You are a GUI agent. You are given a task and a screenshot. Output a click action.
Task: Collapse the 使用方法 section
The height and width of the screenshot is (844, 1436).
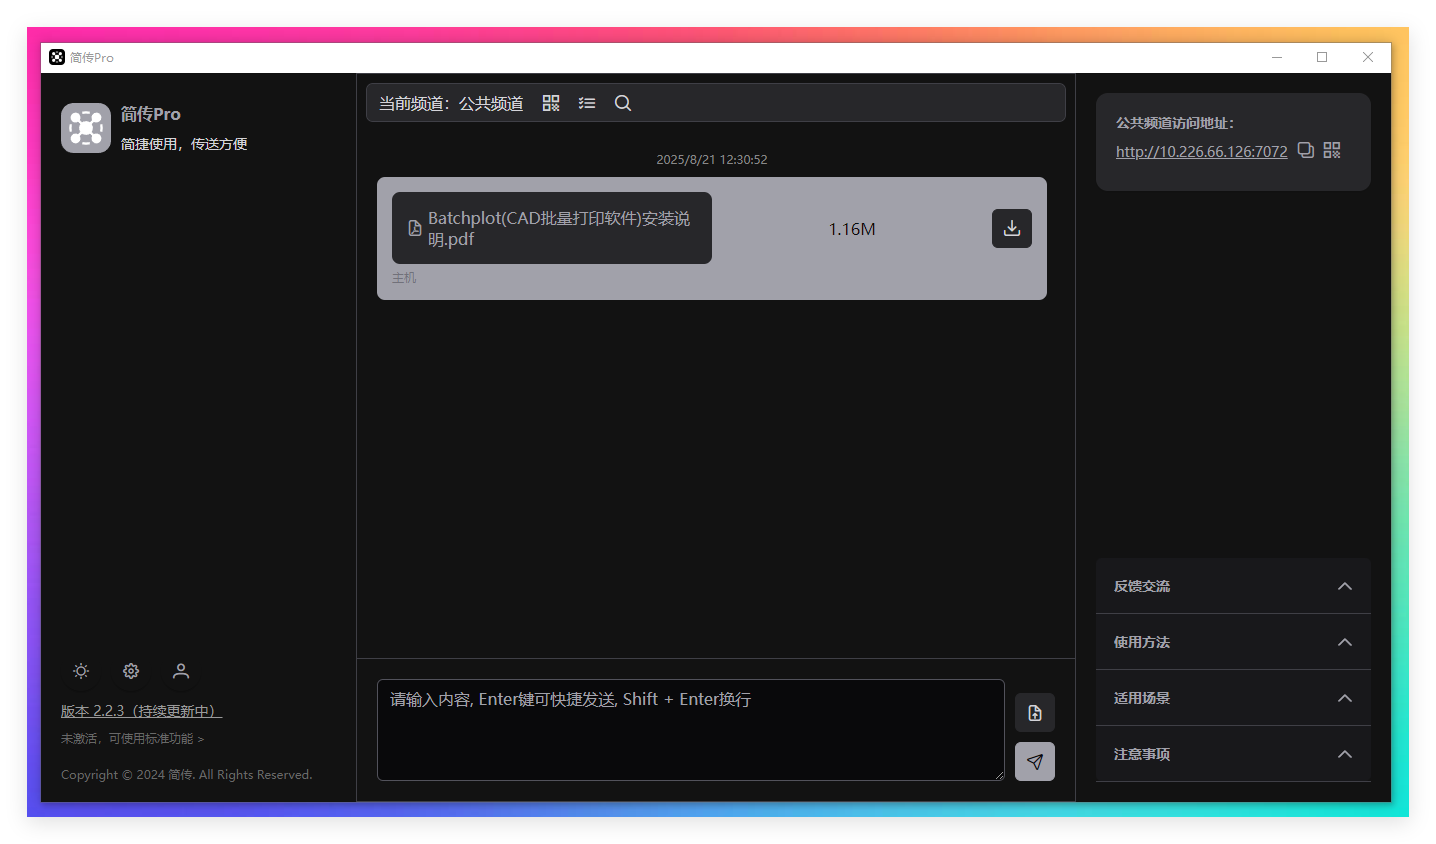[1344, 641]
